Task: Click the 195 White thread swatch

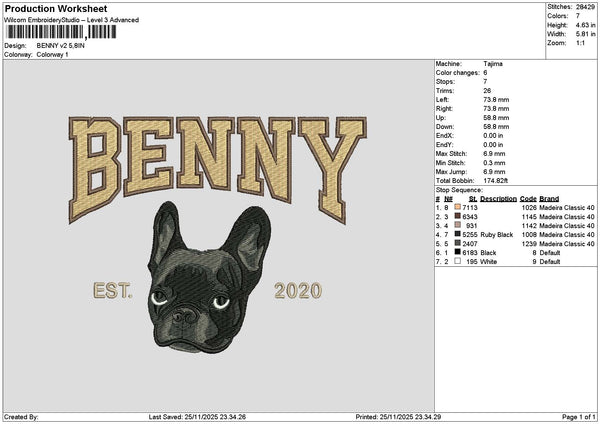Action: pyautogui.click(x=457, y=261)
